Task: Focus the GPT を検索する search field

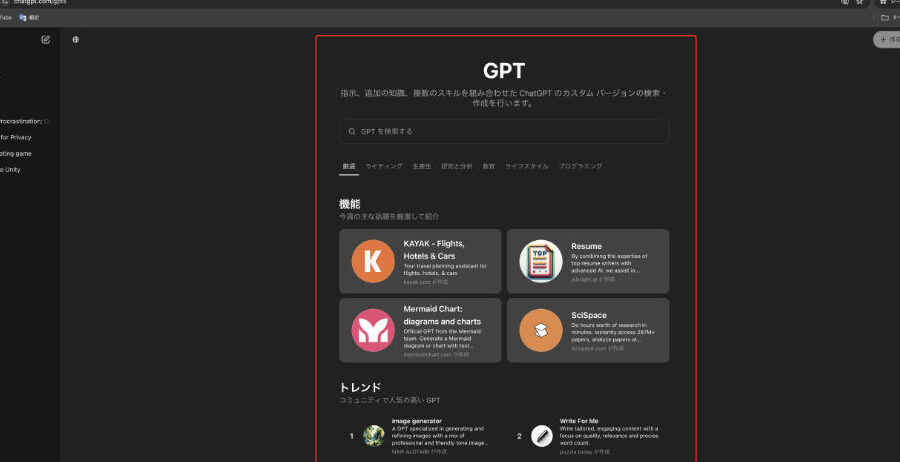Action: [x=504, y=131]
